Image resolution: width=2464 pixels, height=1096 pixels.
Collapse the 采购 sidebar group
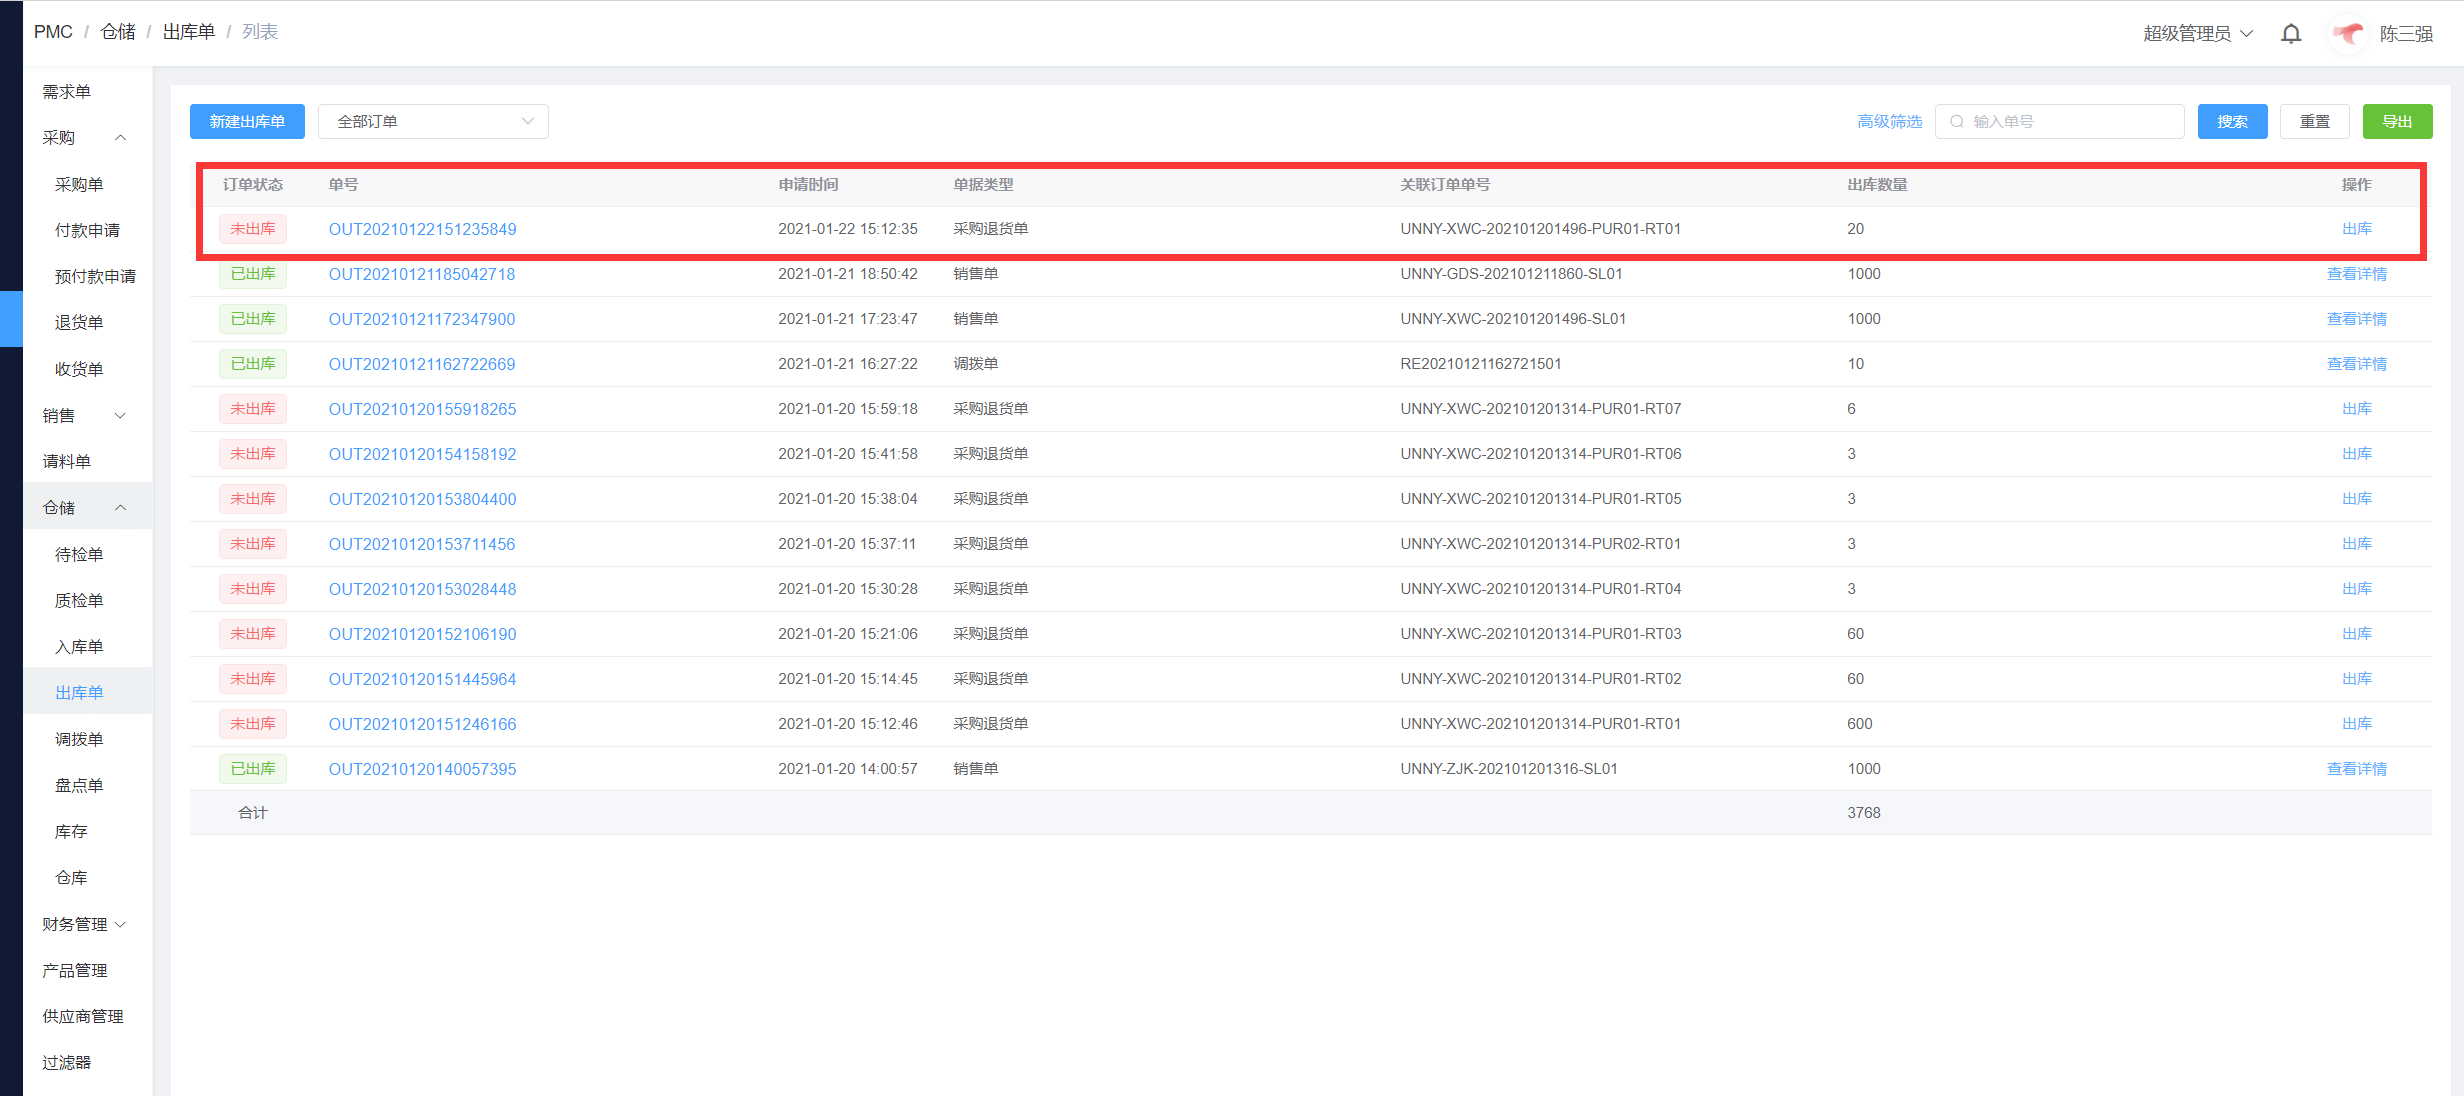[x=120, y=138]
